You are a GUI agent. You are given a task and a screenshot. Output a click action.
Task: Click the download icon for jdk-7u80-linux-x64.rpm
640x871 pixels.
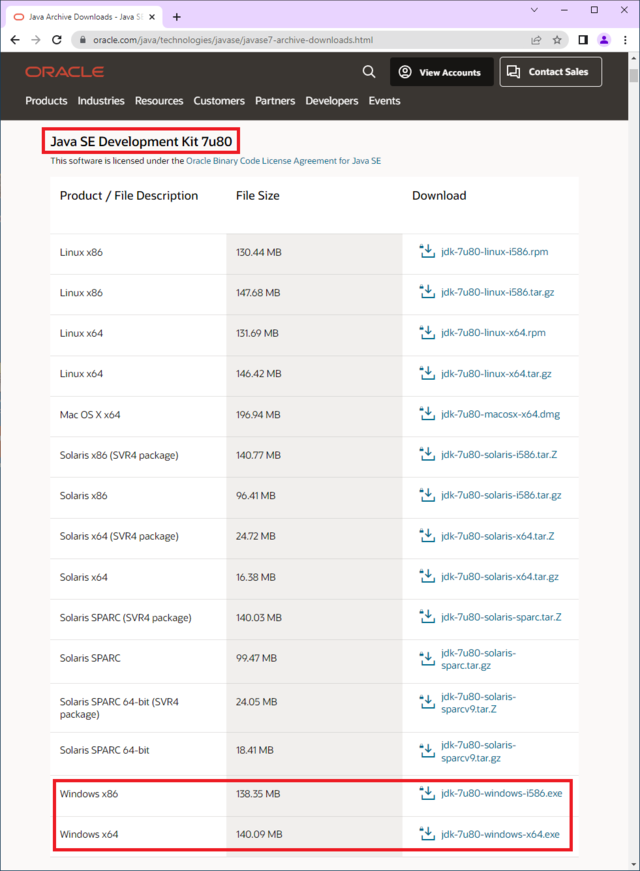coord(427,332)
